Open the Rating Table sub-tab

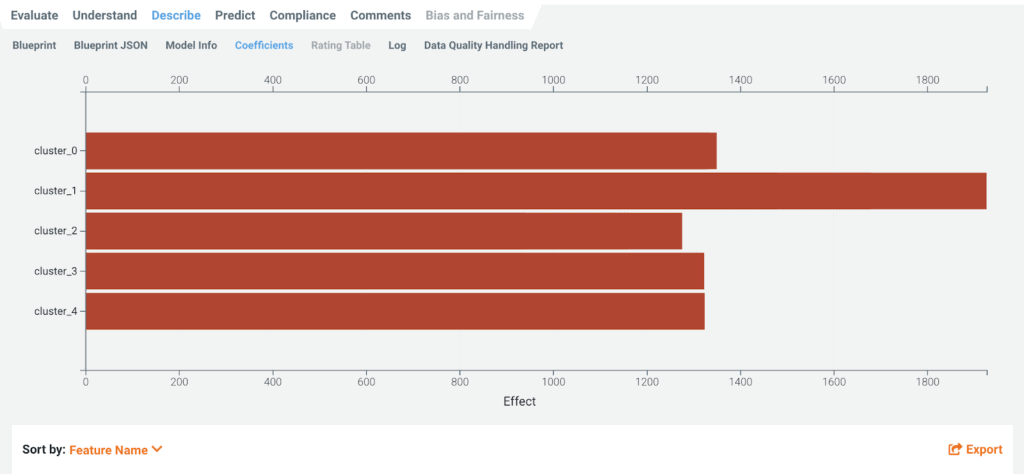coord(341,45)
